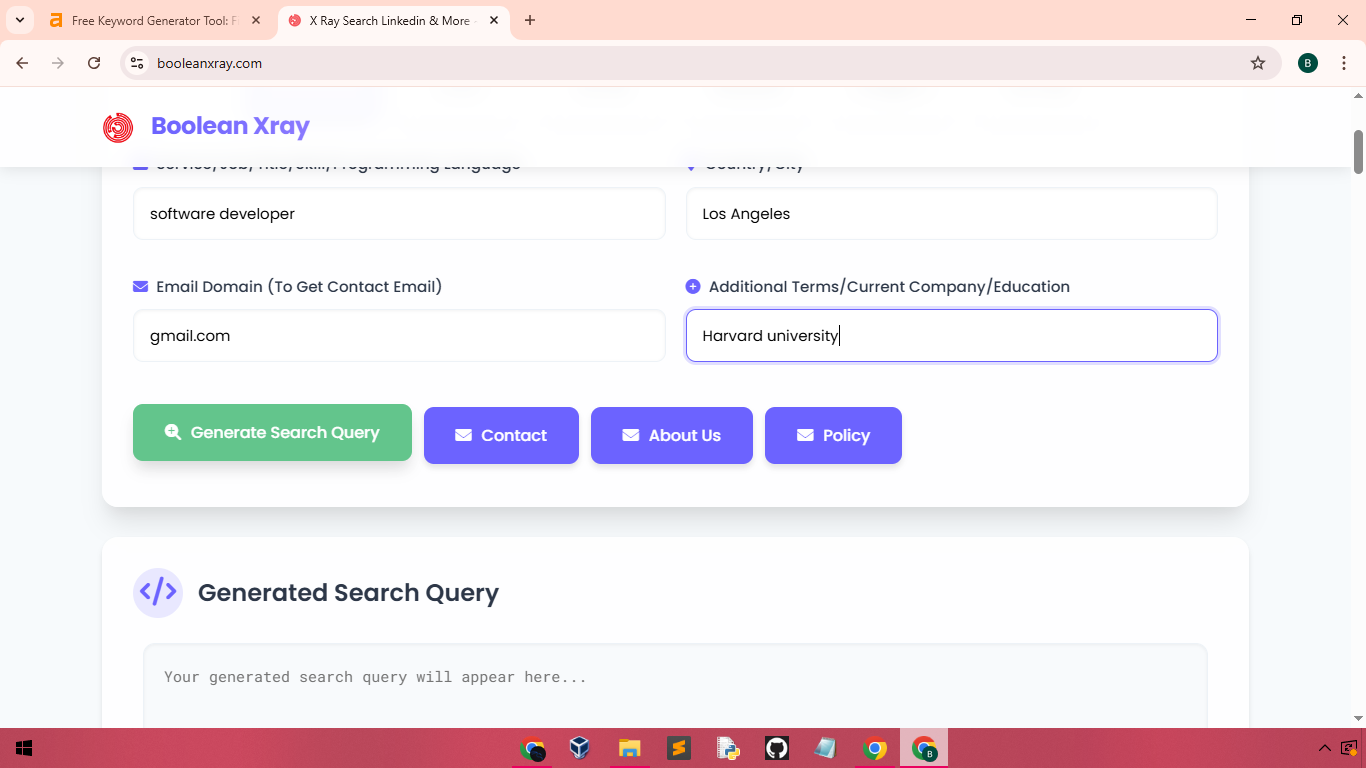Expand the tab search dropdown arrow
Screen dimensions: 1366x768
point(20,20)
